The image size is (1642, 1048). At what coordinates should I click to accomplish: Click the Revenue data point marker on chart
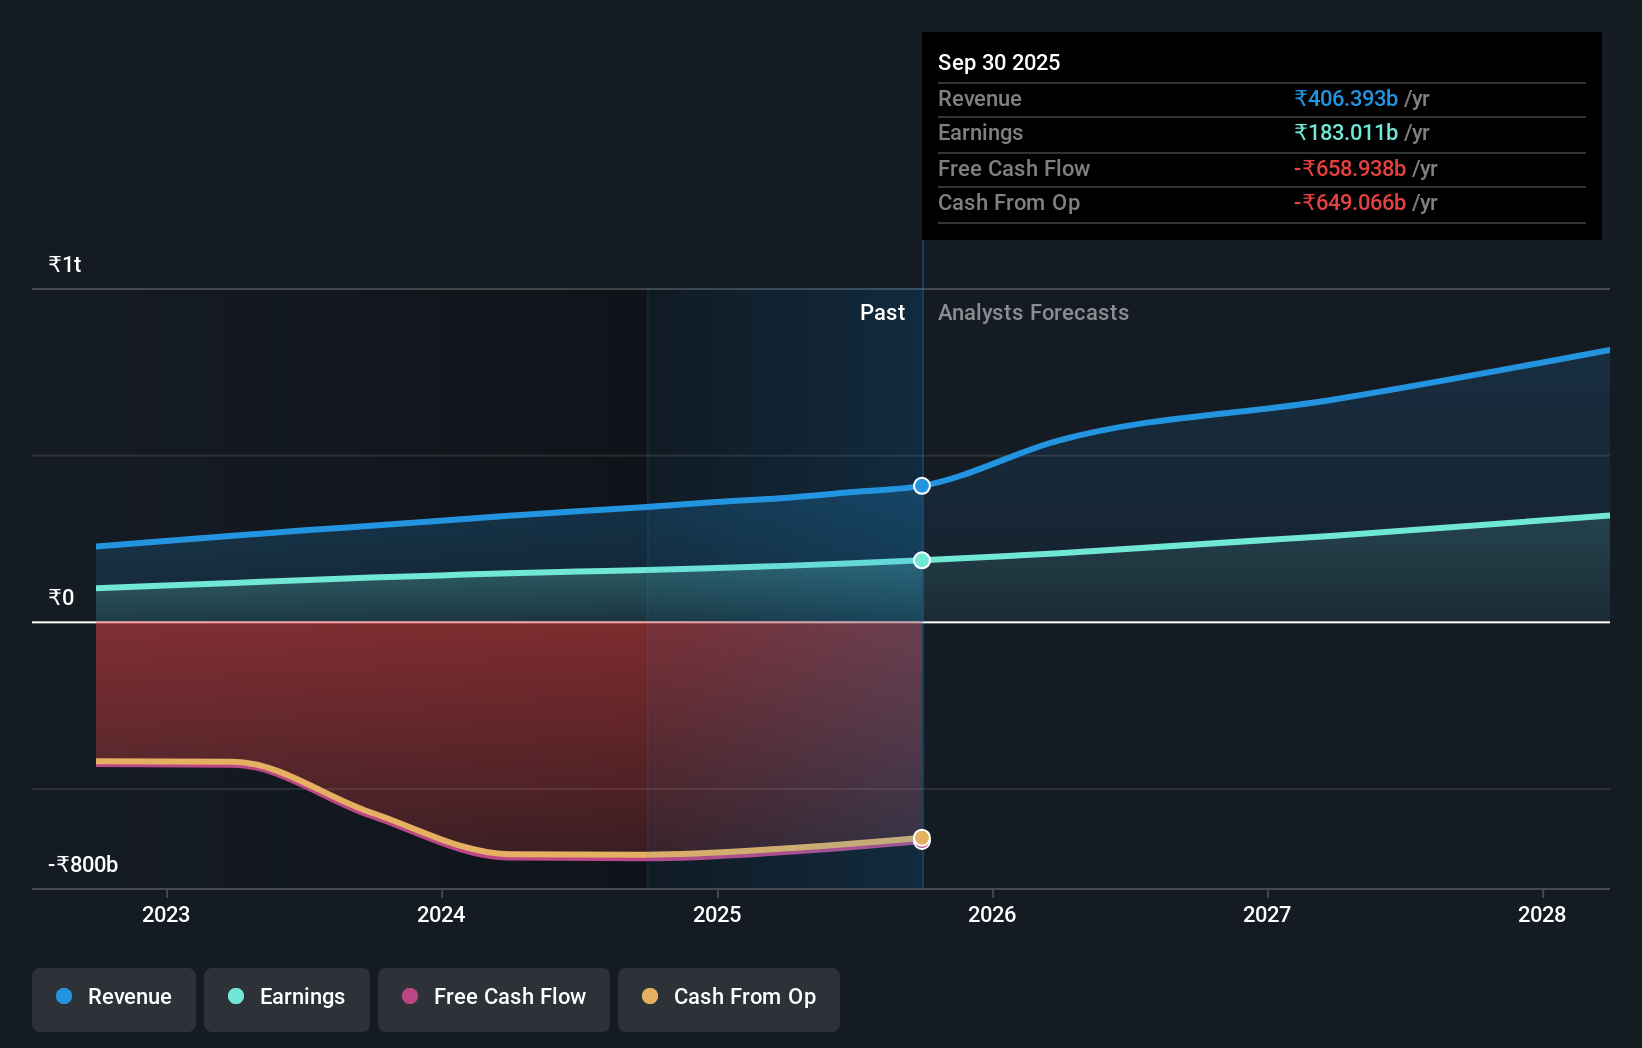click(922, 486)
